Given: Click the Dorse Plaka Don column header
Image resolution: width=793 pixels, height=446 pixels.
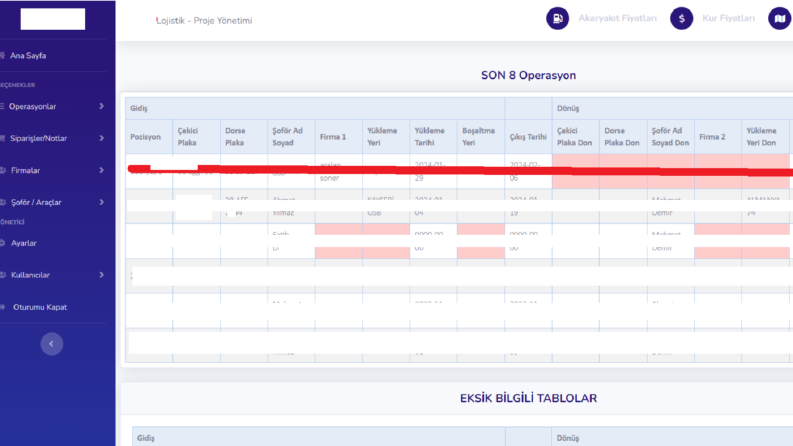Looking at the screenshot, I should 622,137.
